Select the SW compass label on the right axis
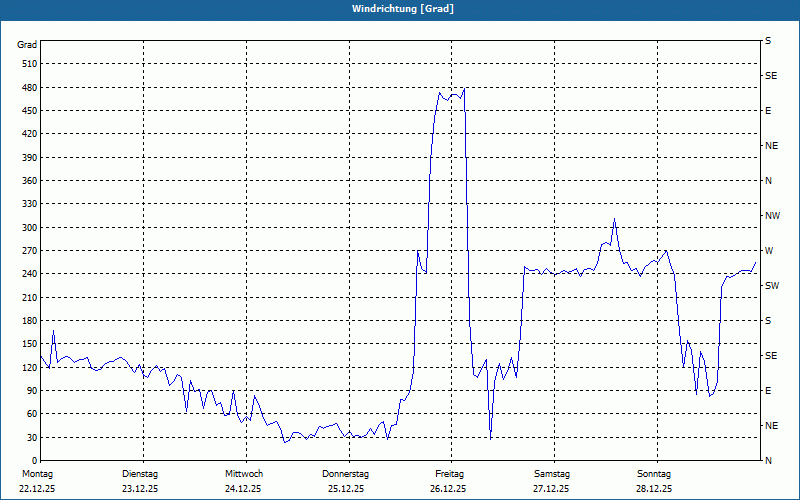 tap(772, 286)
